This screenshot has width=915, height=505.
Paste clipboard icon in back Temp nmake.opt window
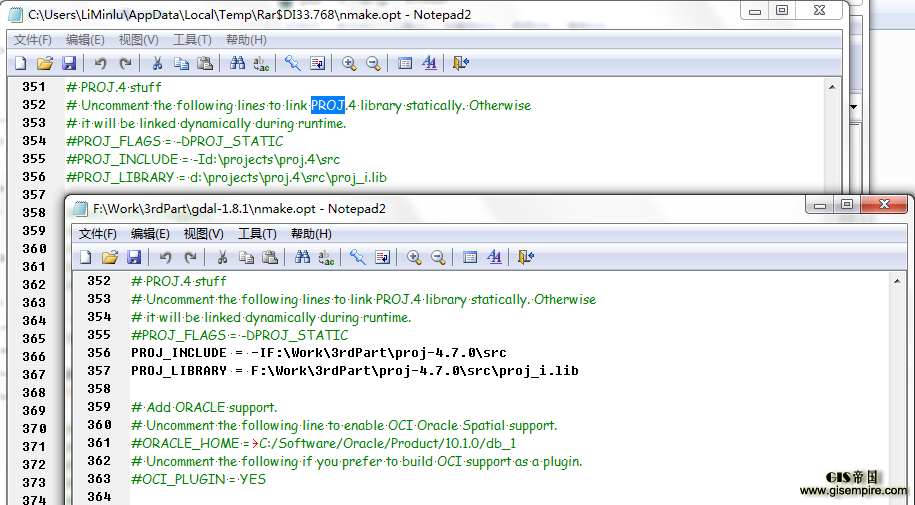tap(205, 63)
